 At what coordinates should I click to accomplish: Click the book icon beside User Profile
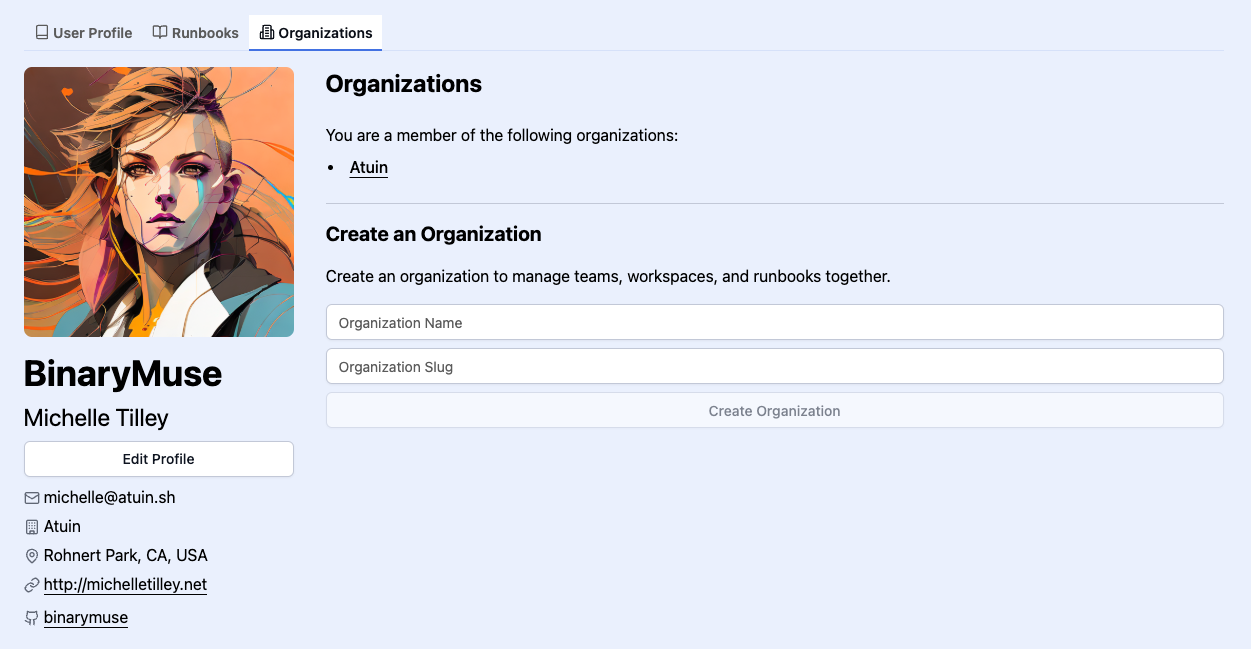coord(42,33)
